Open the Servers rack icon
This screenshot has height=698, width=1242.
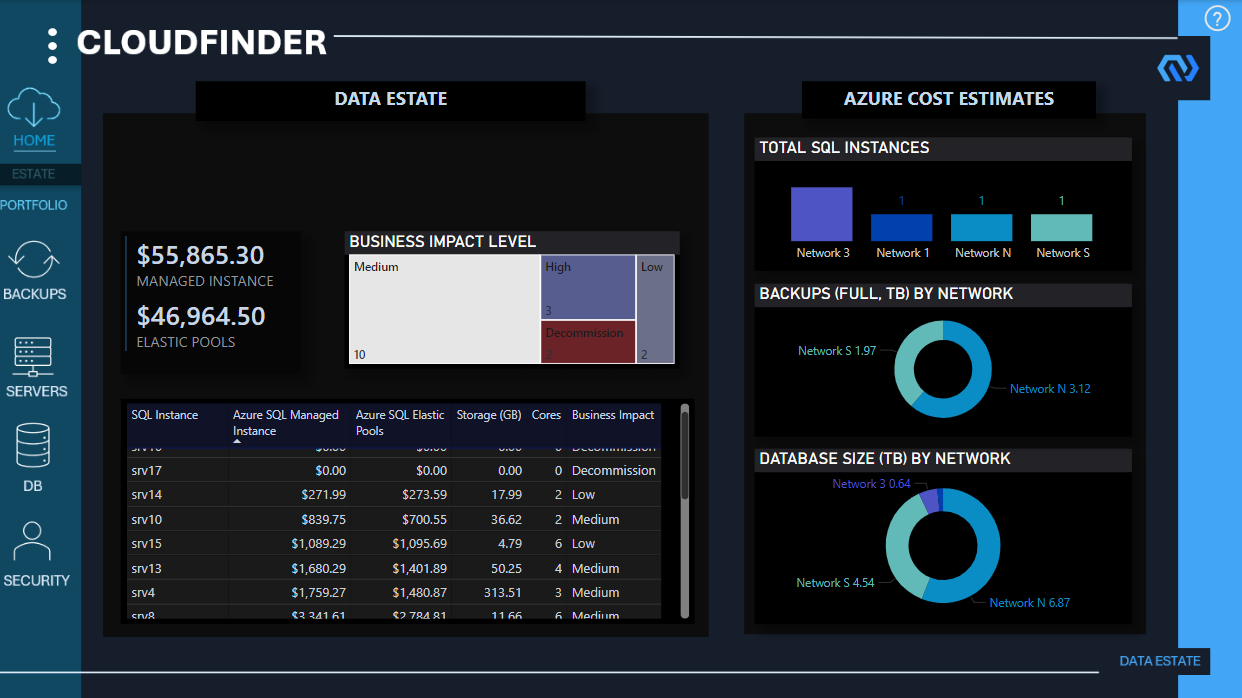coord(34,358)
